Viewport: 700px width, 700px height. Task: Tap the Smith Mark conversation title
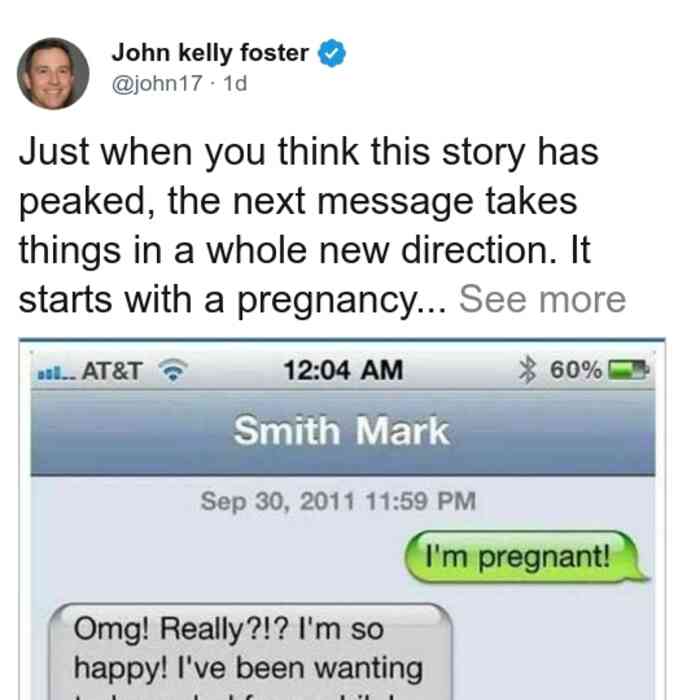click(342, 431)
